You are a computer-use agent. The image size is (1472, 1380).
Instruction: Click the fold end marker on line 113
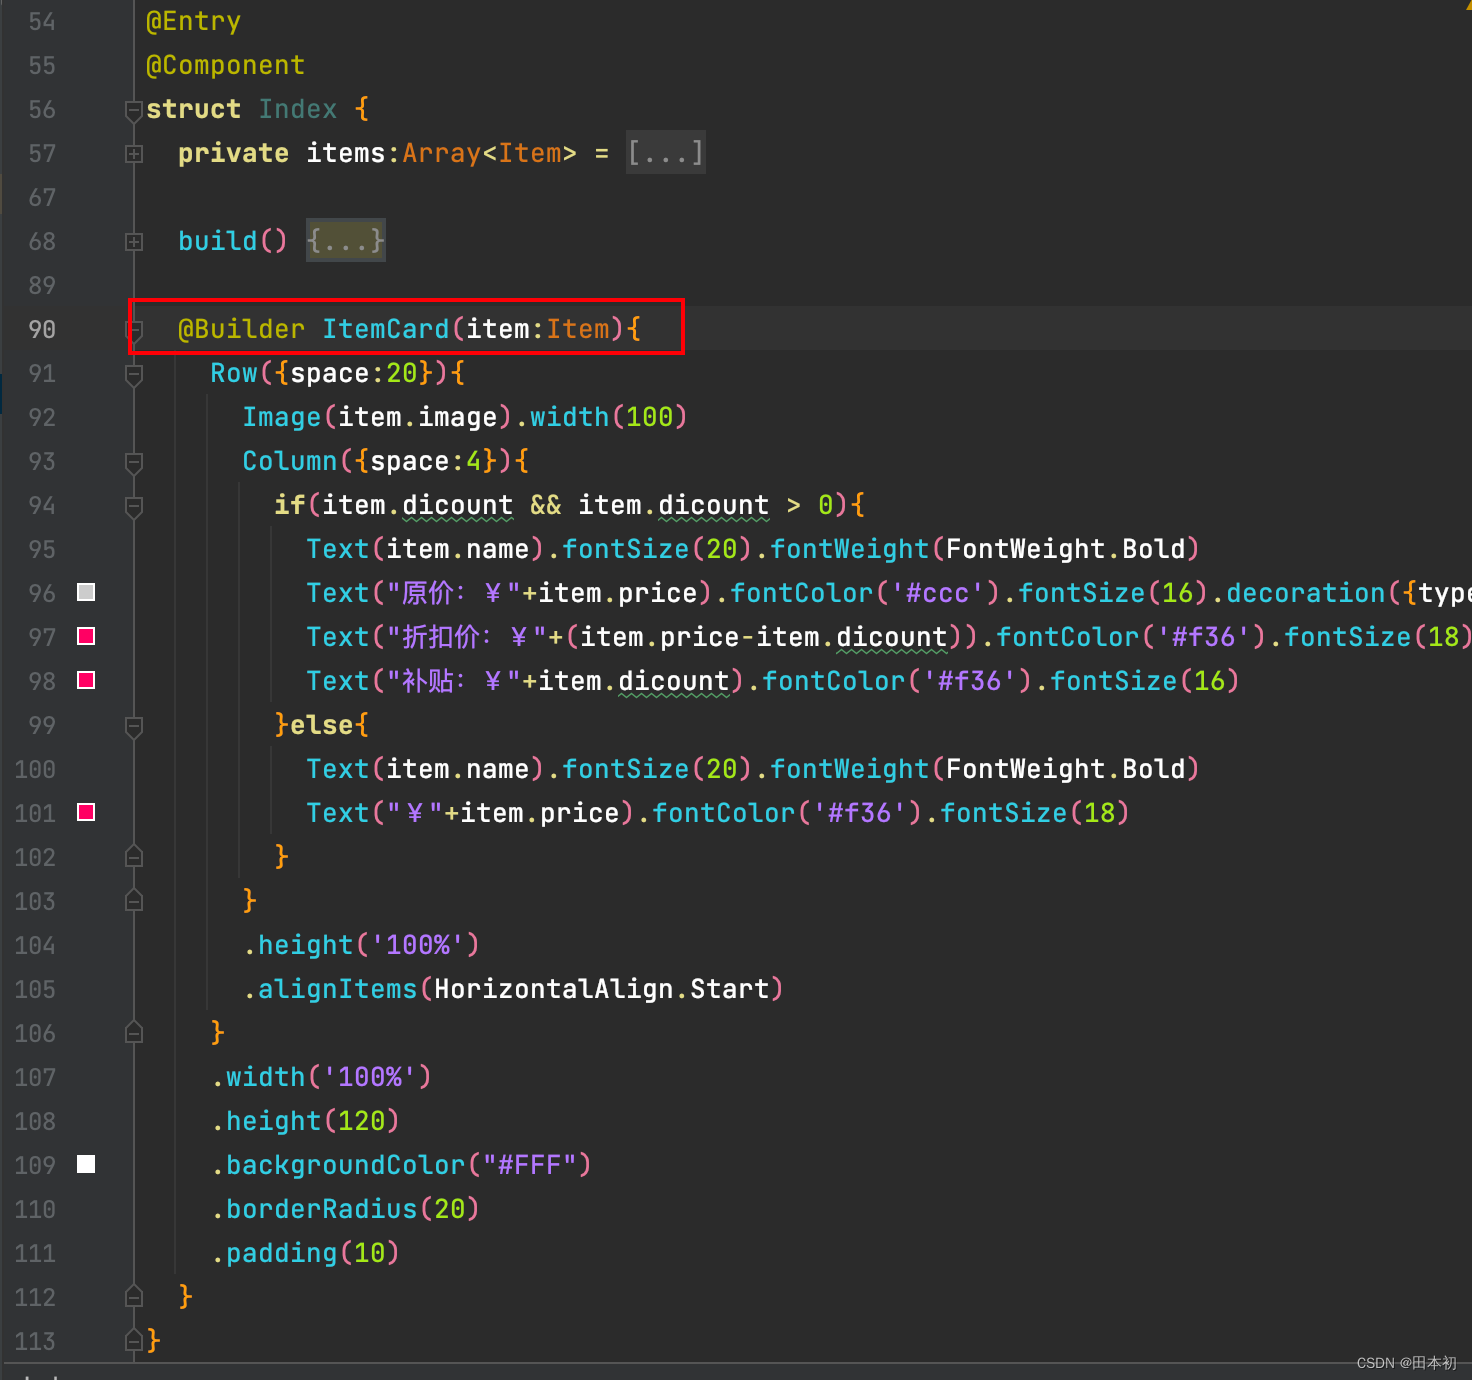[x=134, y=1341]
